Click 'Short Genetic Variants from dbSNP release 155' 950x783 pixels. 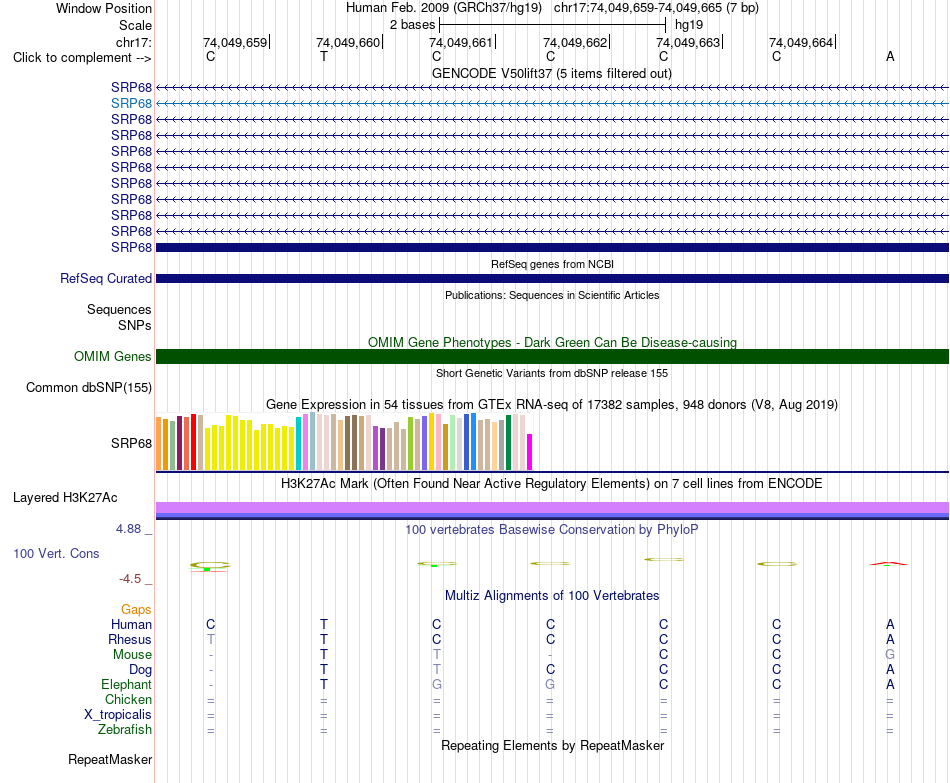point(552,373)
